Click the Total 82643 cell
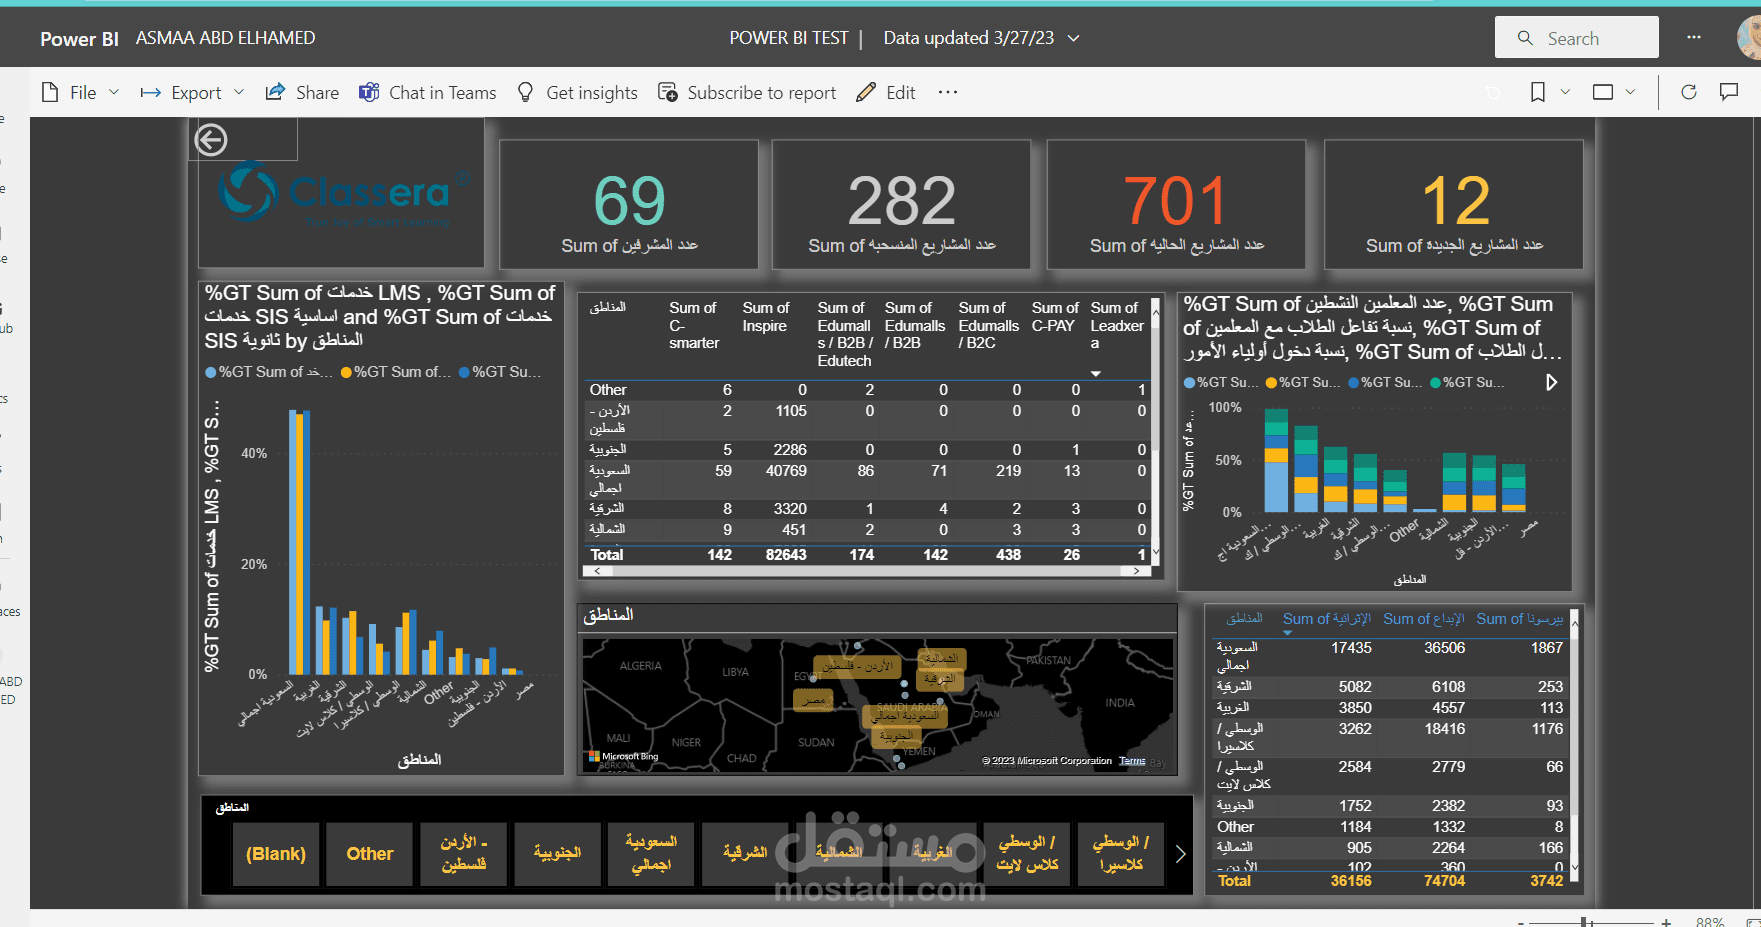Image resolution: width=1761 pixels, height=927 pixels. click(786, 555)
